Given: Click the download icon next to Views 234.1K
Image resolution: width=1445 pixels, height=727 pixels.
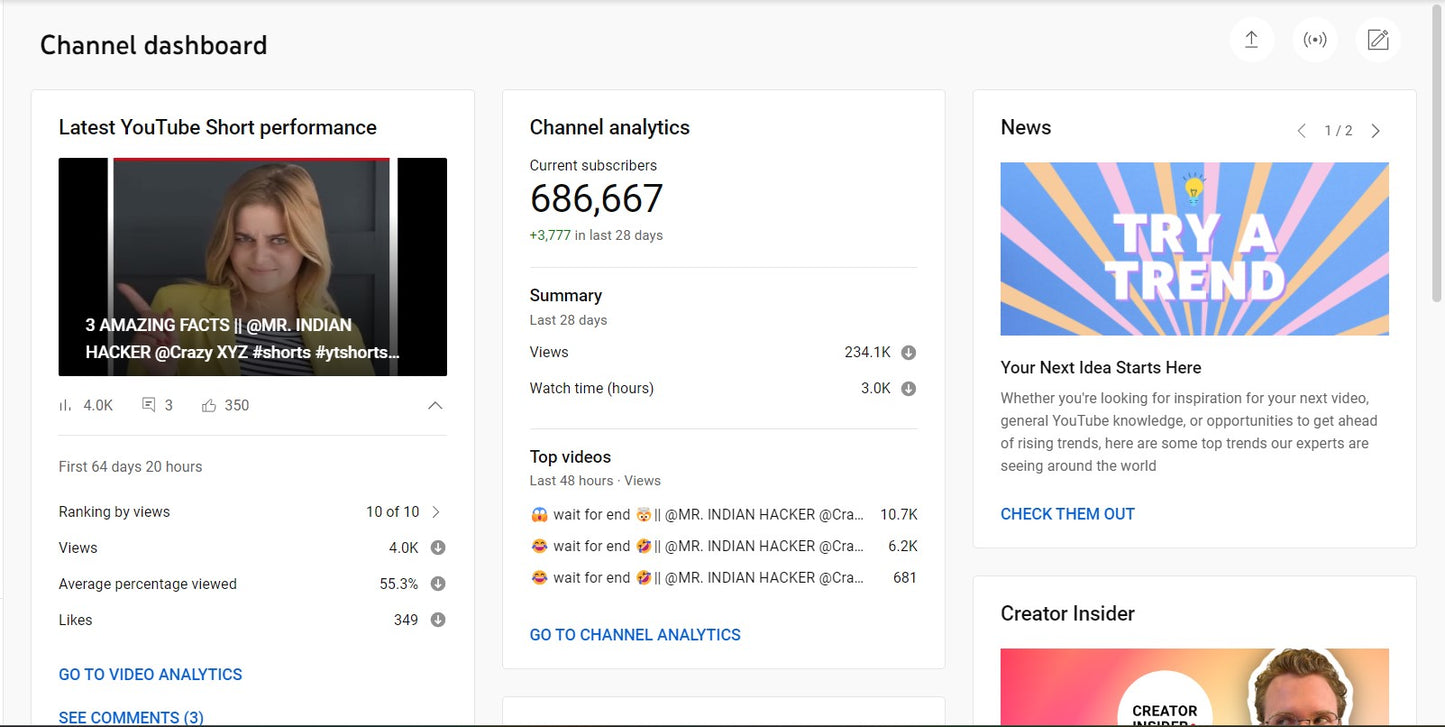Looking at the screenshot, I should [908, 352].
